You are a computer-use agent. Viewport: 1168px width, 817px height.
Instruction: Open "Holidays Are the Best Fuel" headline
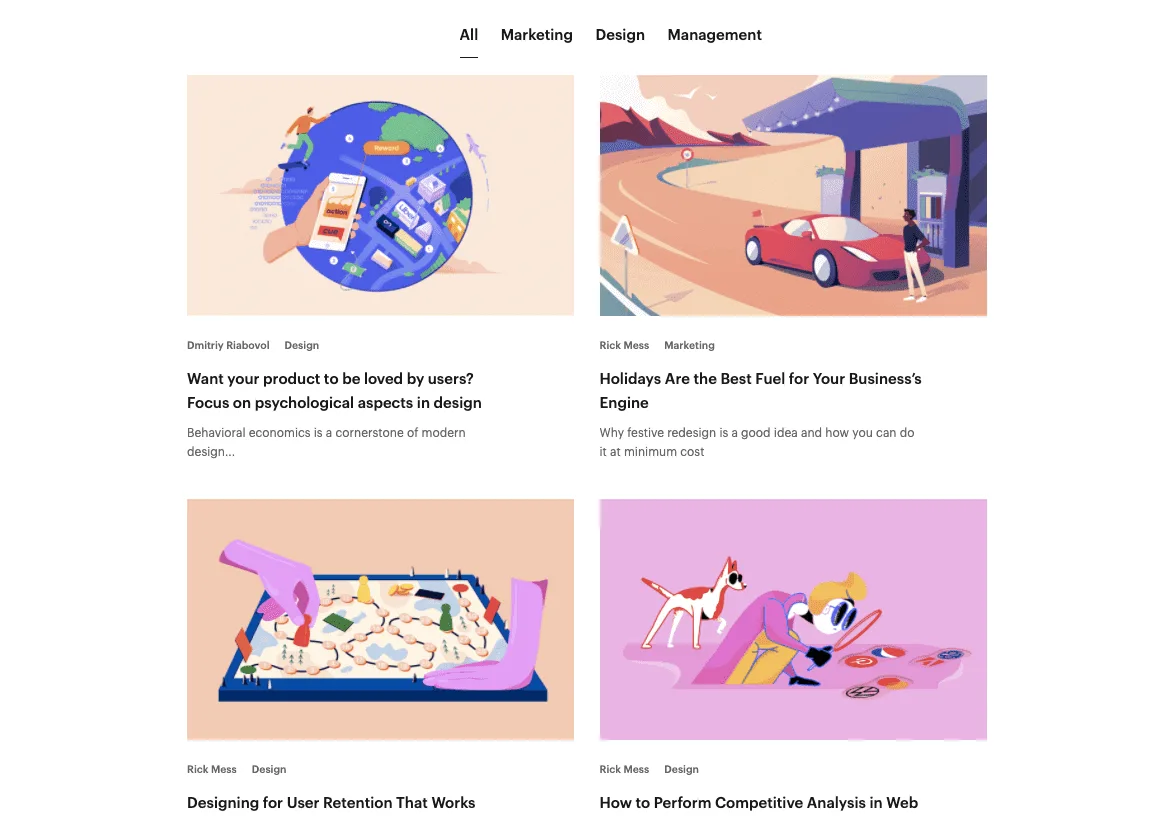point(761,390)
